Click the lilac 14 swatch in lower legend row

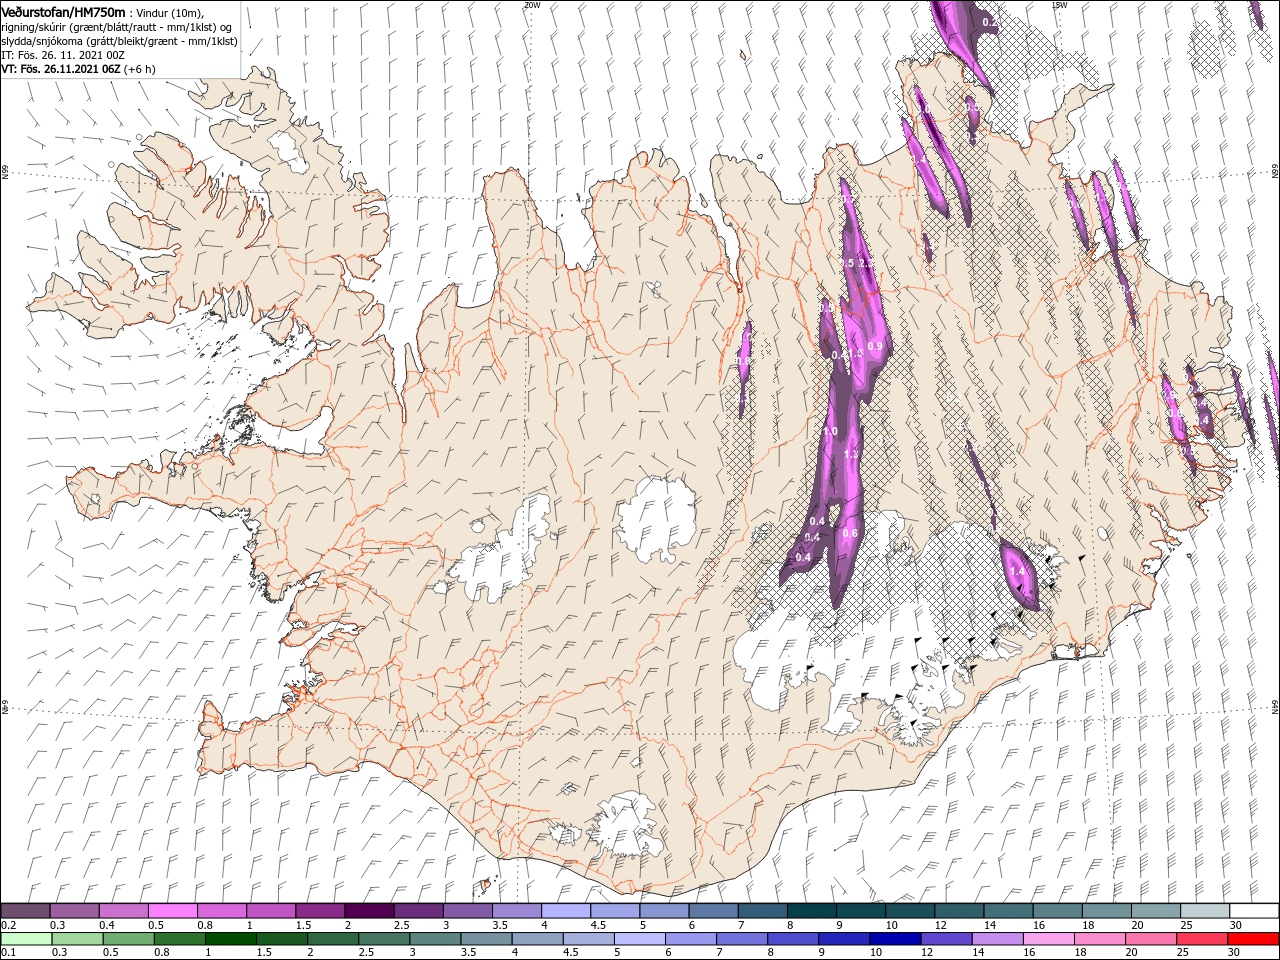point(997,939)
